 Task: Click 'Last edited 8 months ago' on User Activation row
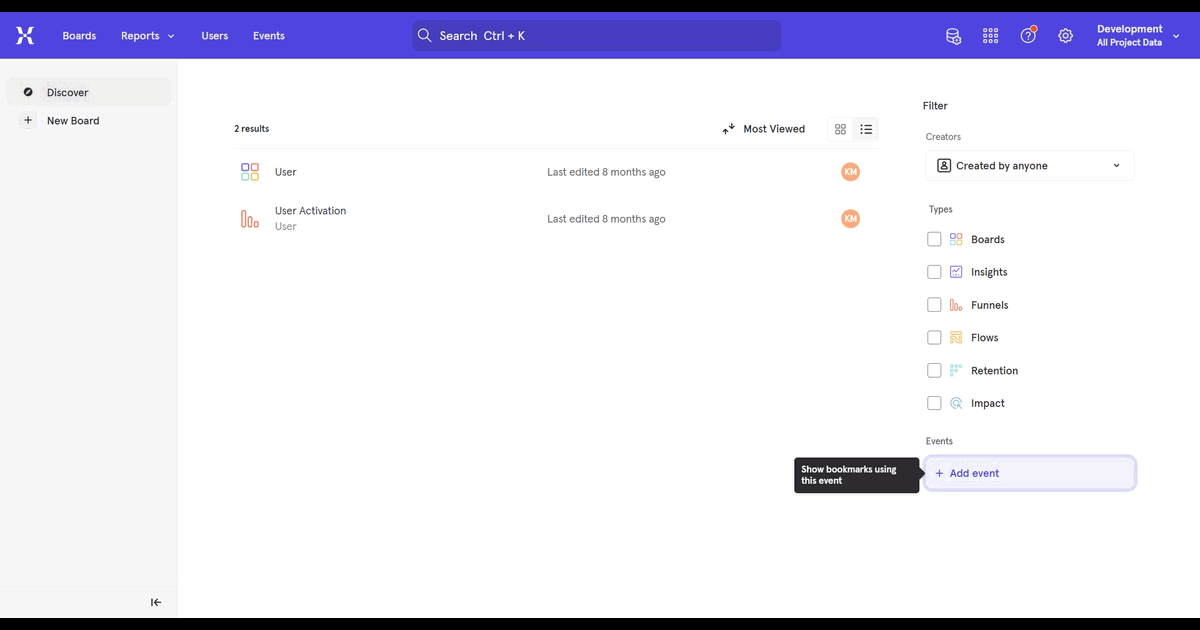pyautogui.click(x=606, y=219)
